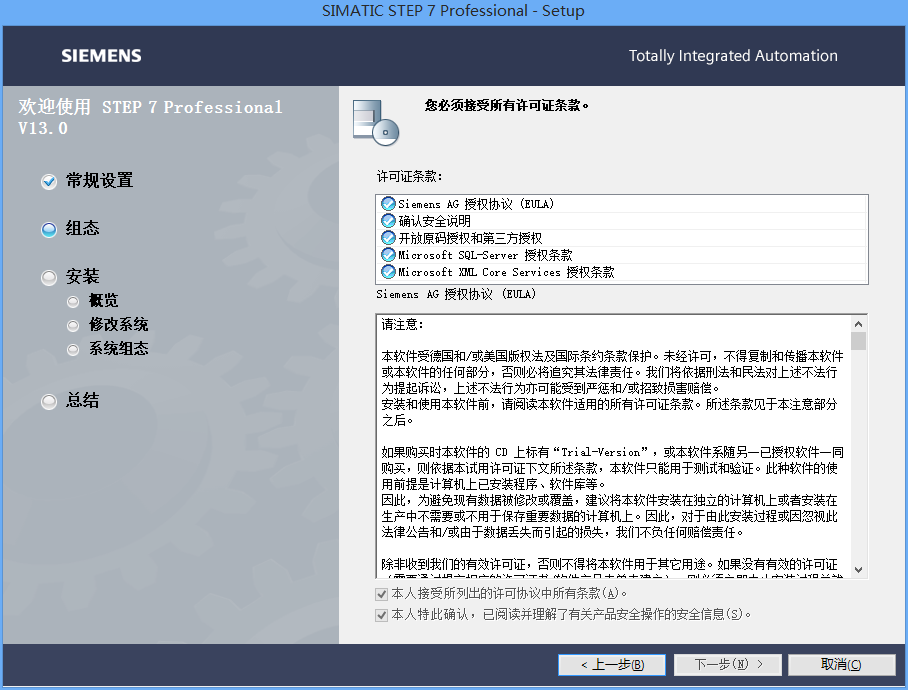
Task: Open the 修改系统 sub-step
Action: point(118,324)
